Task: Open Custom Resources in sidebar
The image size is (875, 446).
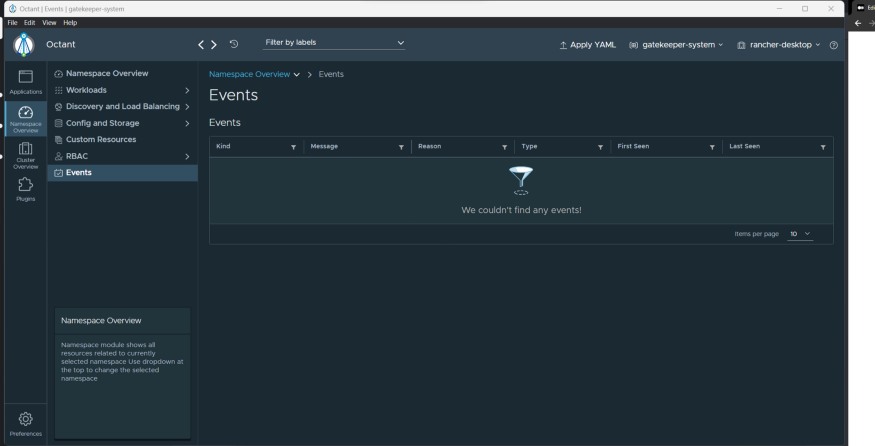Action: coord(100,139)
